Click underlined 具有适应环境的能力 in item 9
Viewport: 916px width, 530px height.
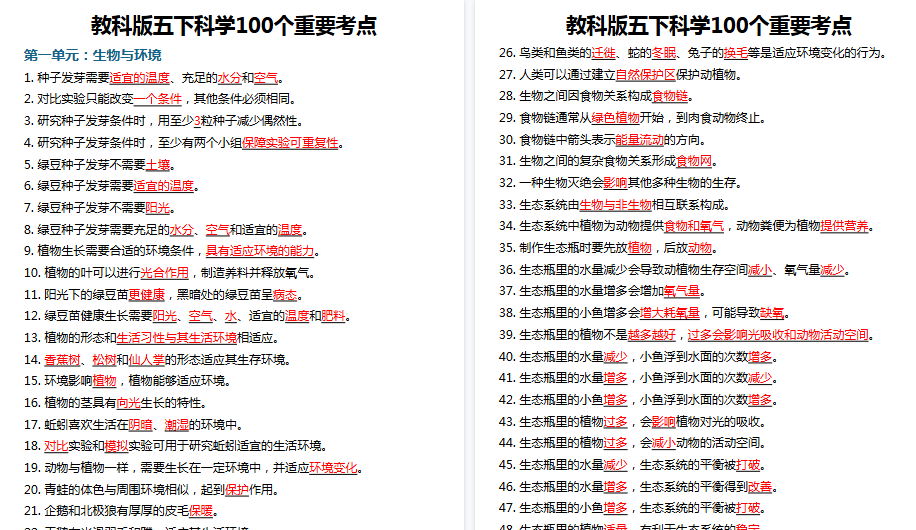(x=260, y=251)
